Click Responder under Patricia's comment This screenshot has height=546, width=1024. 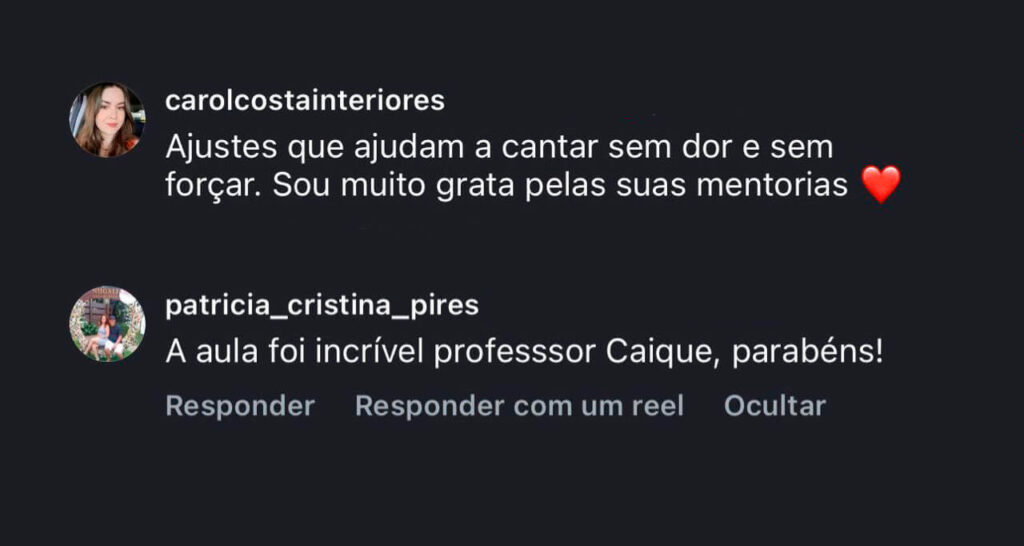240,406
